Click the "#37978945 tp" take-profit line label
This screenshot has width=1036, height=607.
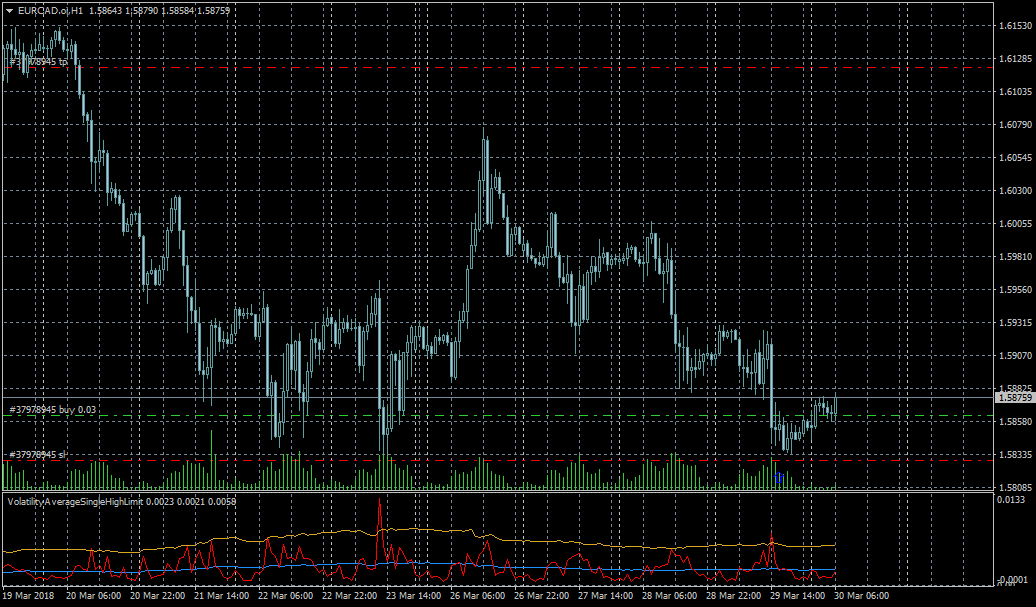(x=38, y=61)
